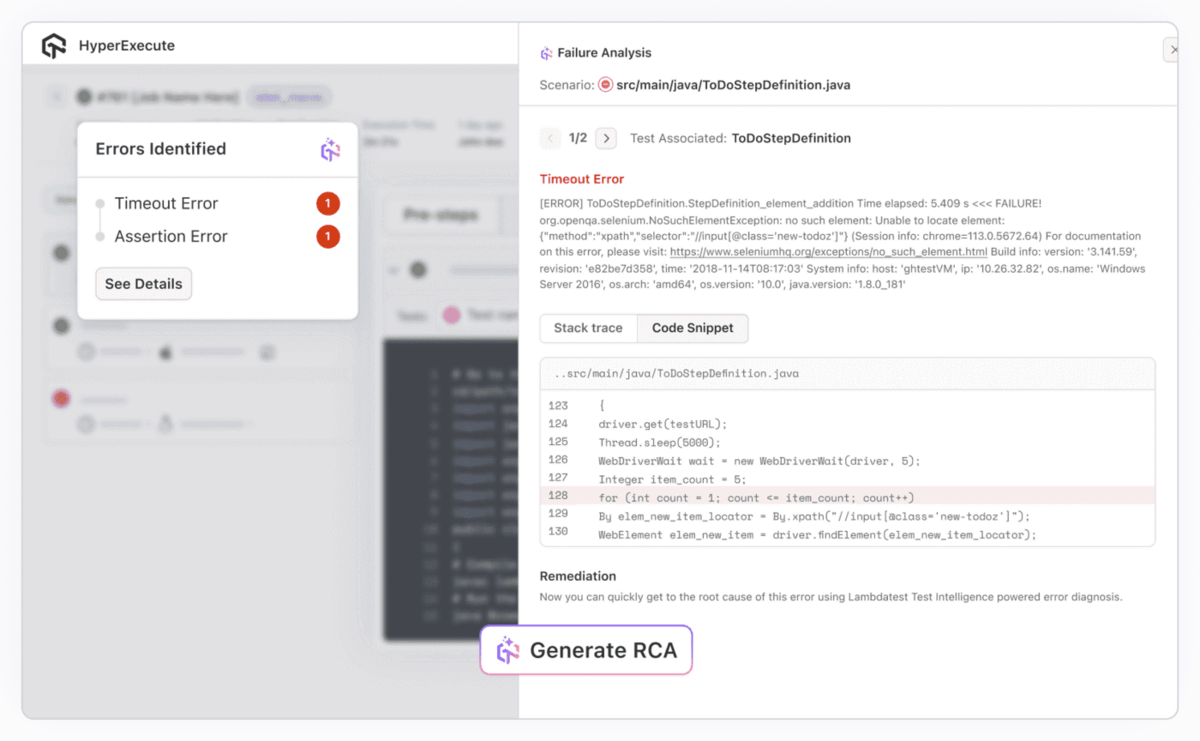Screen dimensions: 1200x741
Task: Expand the Pre-steps section
Action: point(443,215)
